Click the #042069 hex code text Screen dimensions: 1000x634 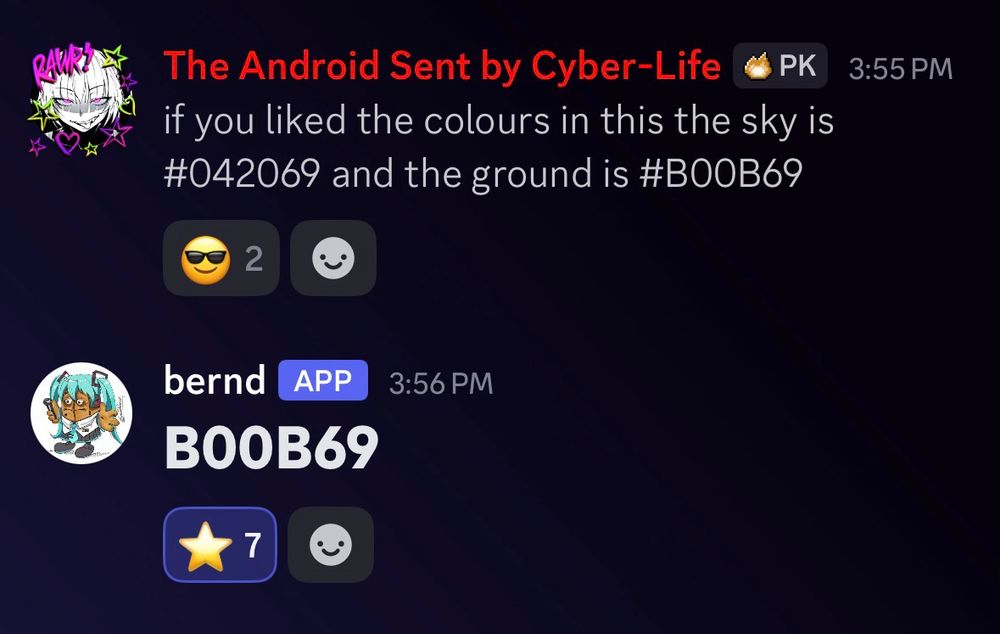coord(242,173)
